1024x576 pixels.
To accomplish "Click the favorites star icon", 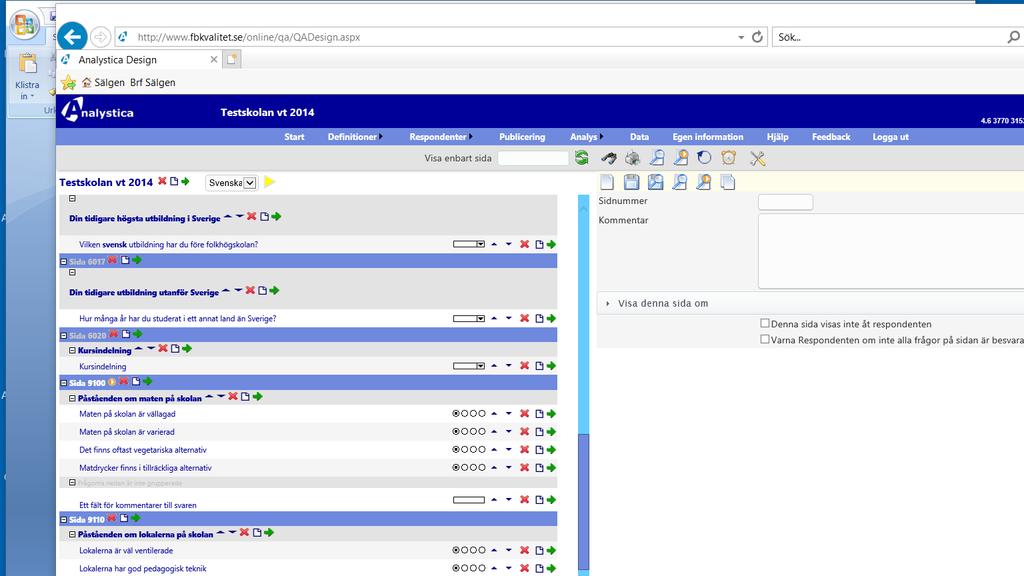I will pyautogui.click(x=69, y=83).
